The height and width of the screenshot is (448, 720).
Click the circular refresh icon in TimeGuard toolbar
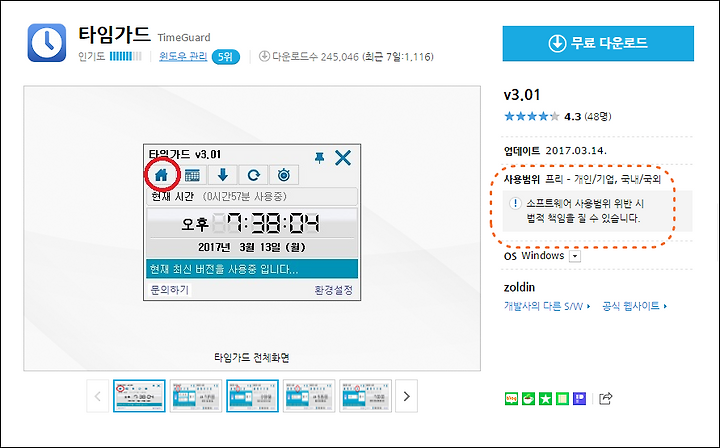point(253,175)
